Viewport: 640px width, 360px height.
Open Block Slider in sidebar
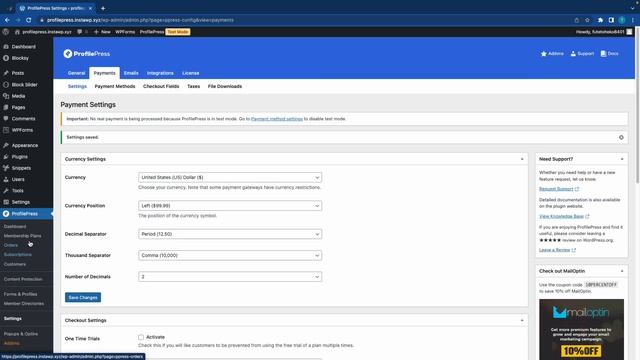coord(24,84)
